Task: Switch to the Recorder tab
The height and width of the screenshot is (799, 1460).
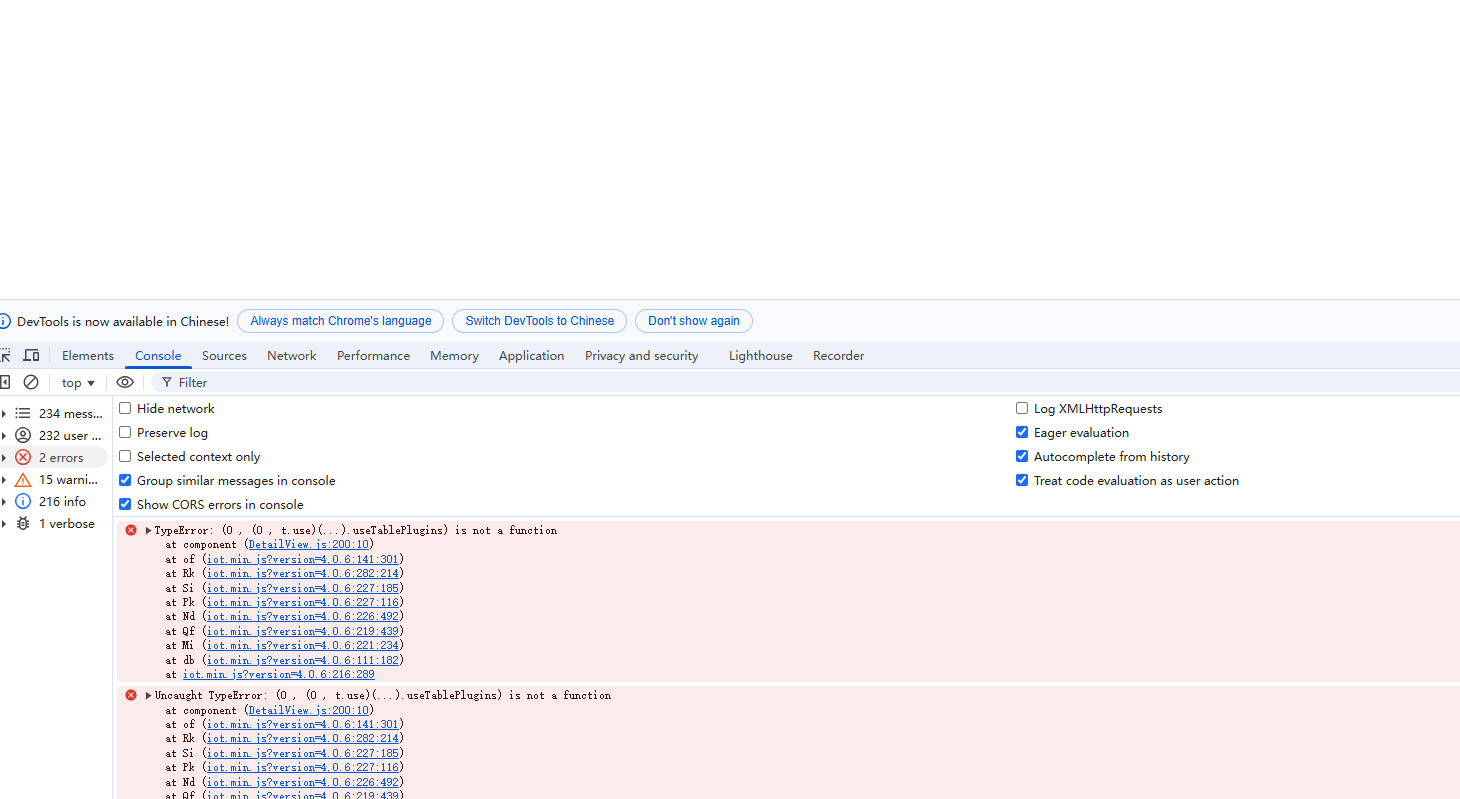Action: (838, 355)
